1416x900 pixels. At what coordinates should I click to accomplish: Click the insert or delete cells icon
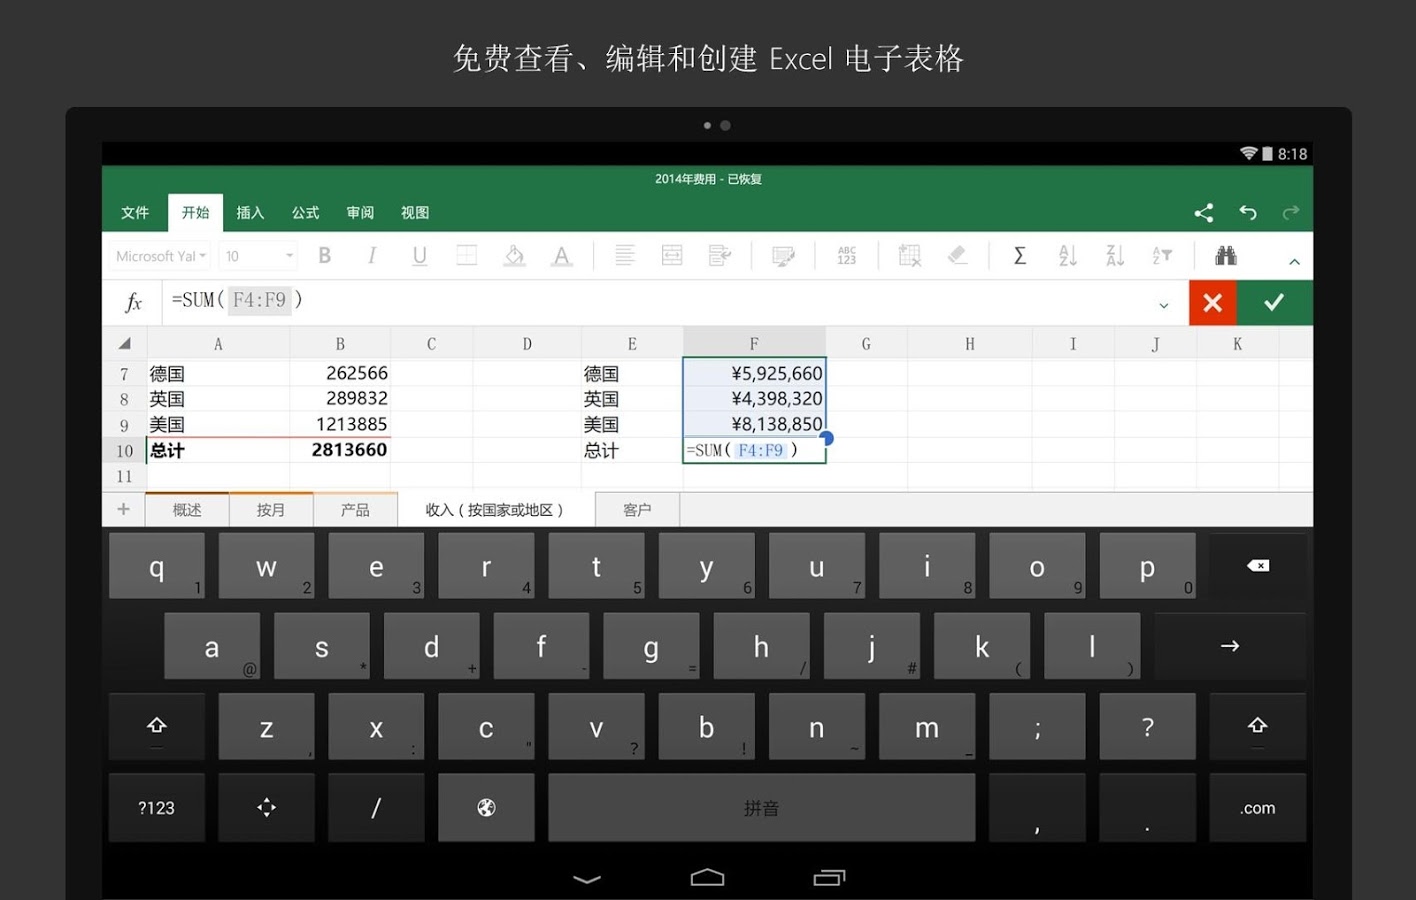910,256
